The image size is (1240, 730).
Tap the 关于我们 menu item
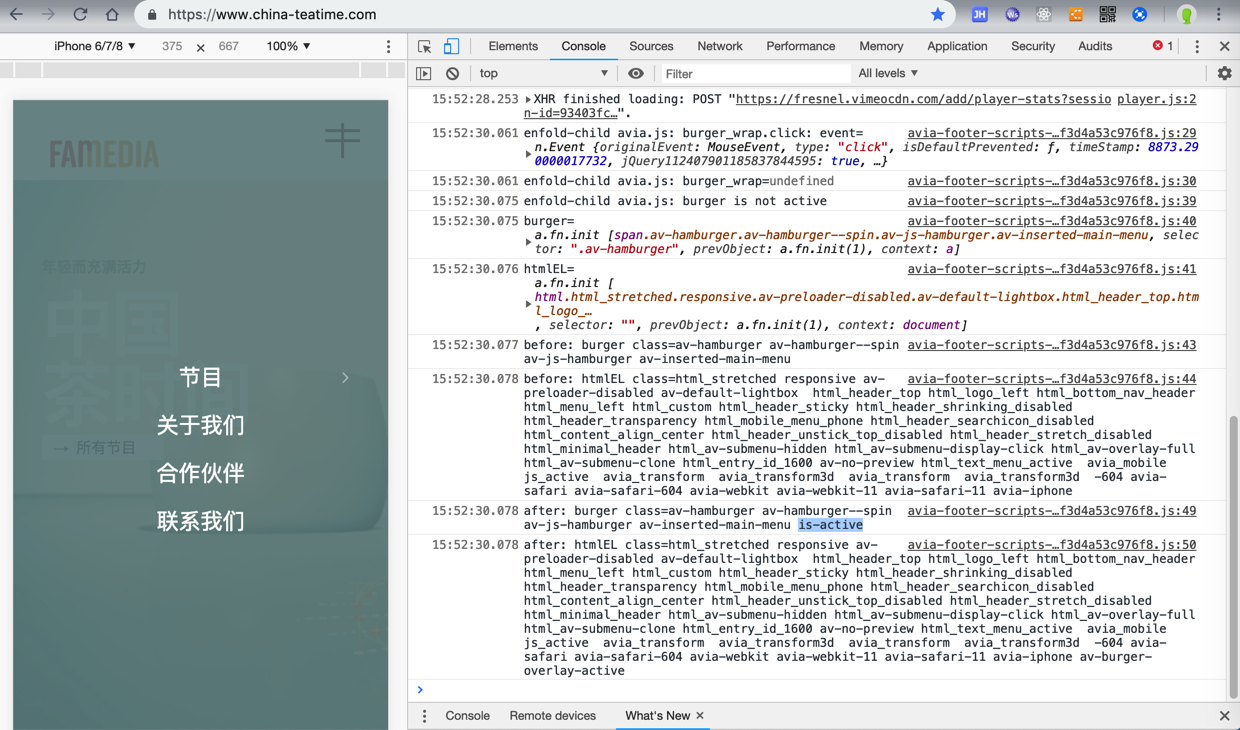[200, 425]
